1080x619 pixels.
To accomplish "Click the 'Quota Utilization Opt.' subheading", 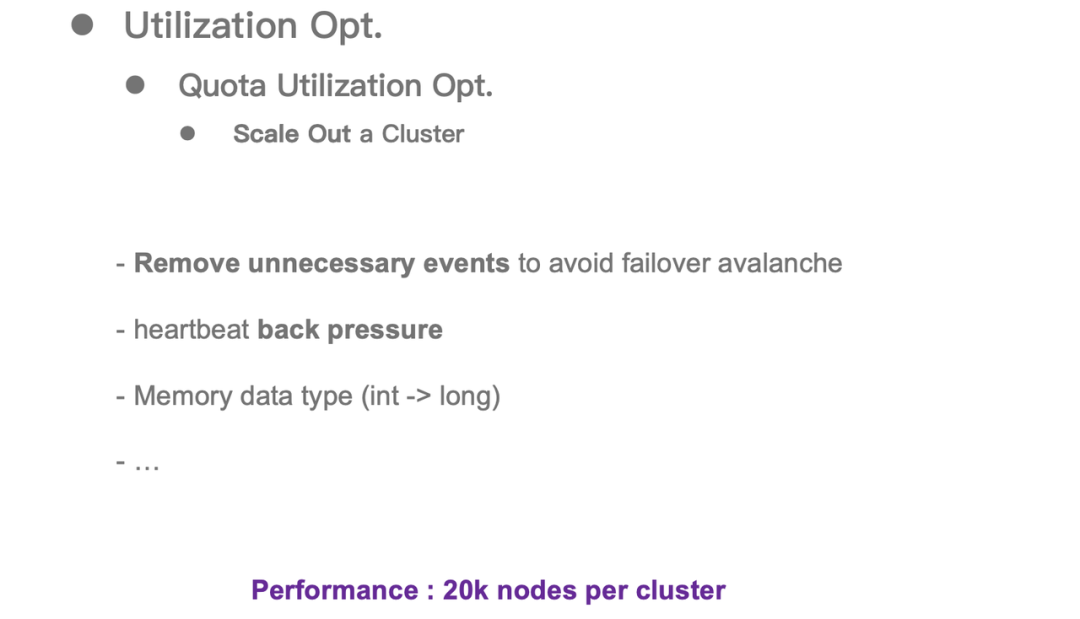I will (x=335, y=86).
